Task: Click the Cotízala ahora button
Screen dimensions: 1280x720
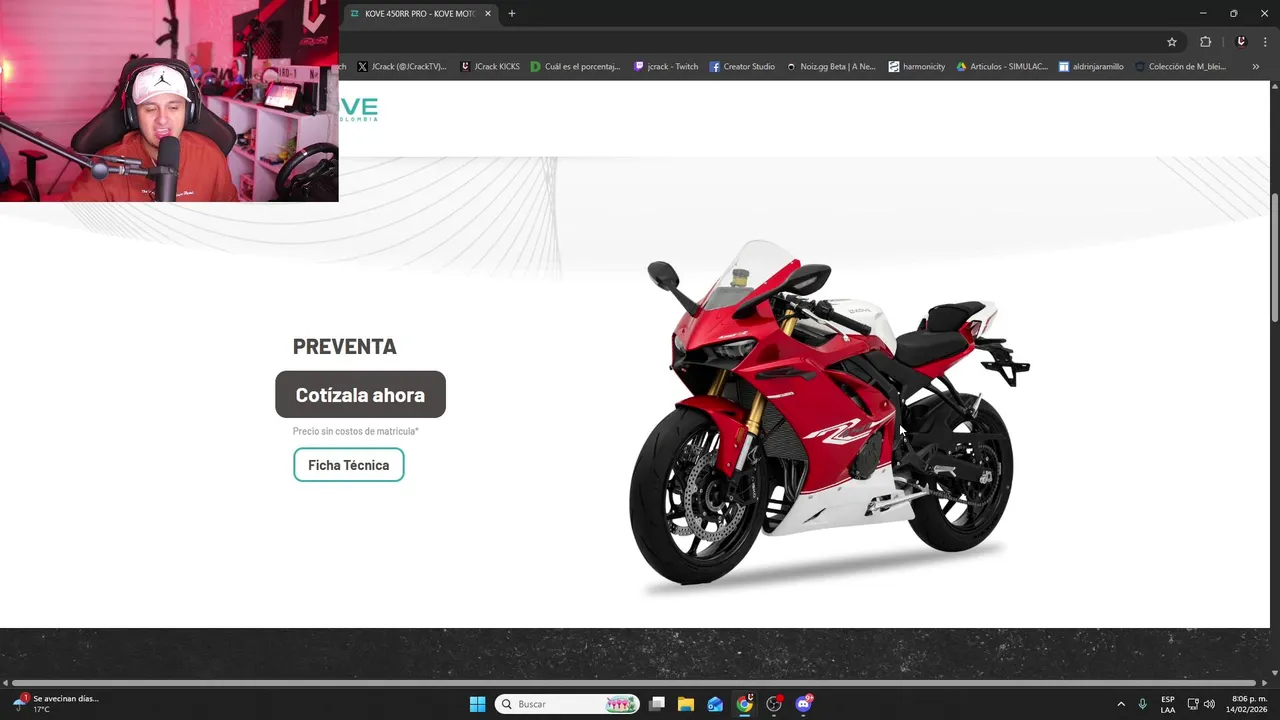Action: point(360,395)
